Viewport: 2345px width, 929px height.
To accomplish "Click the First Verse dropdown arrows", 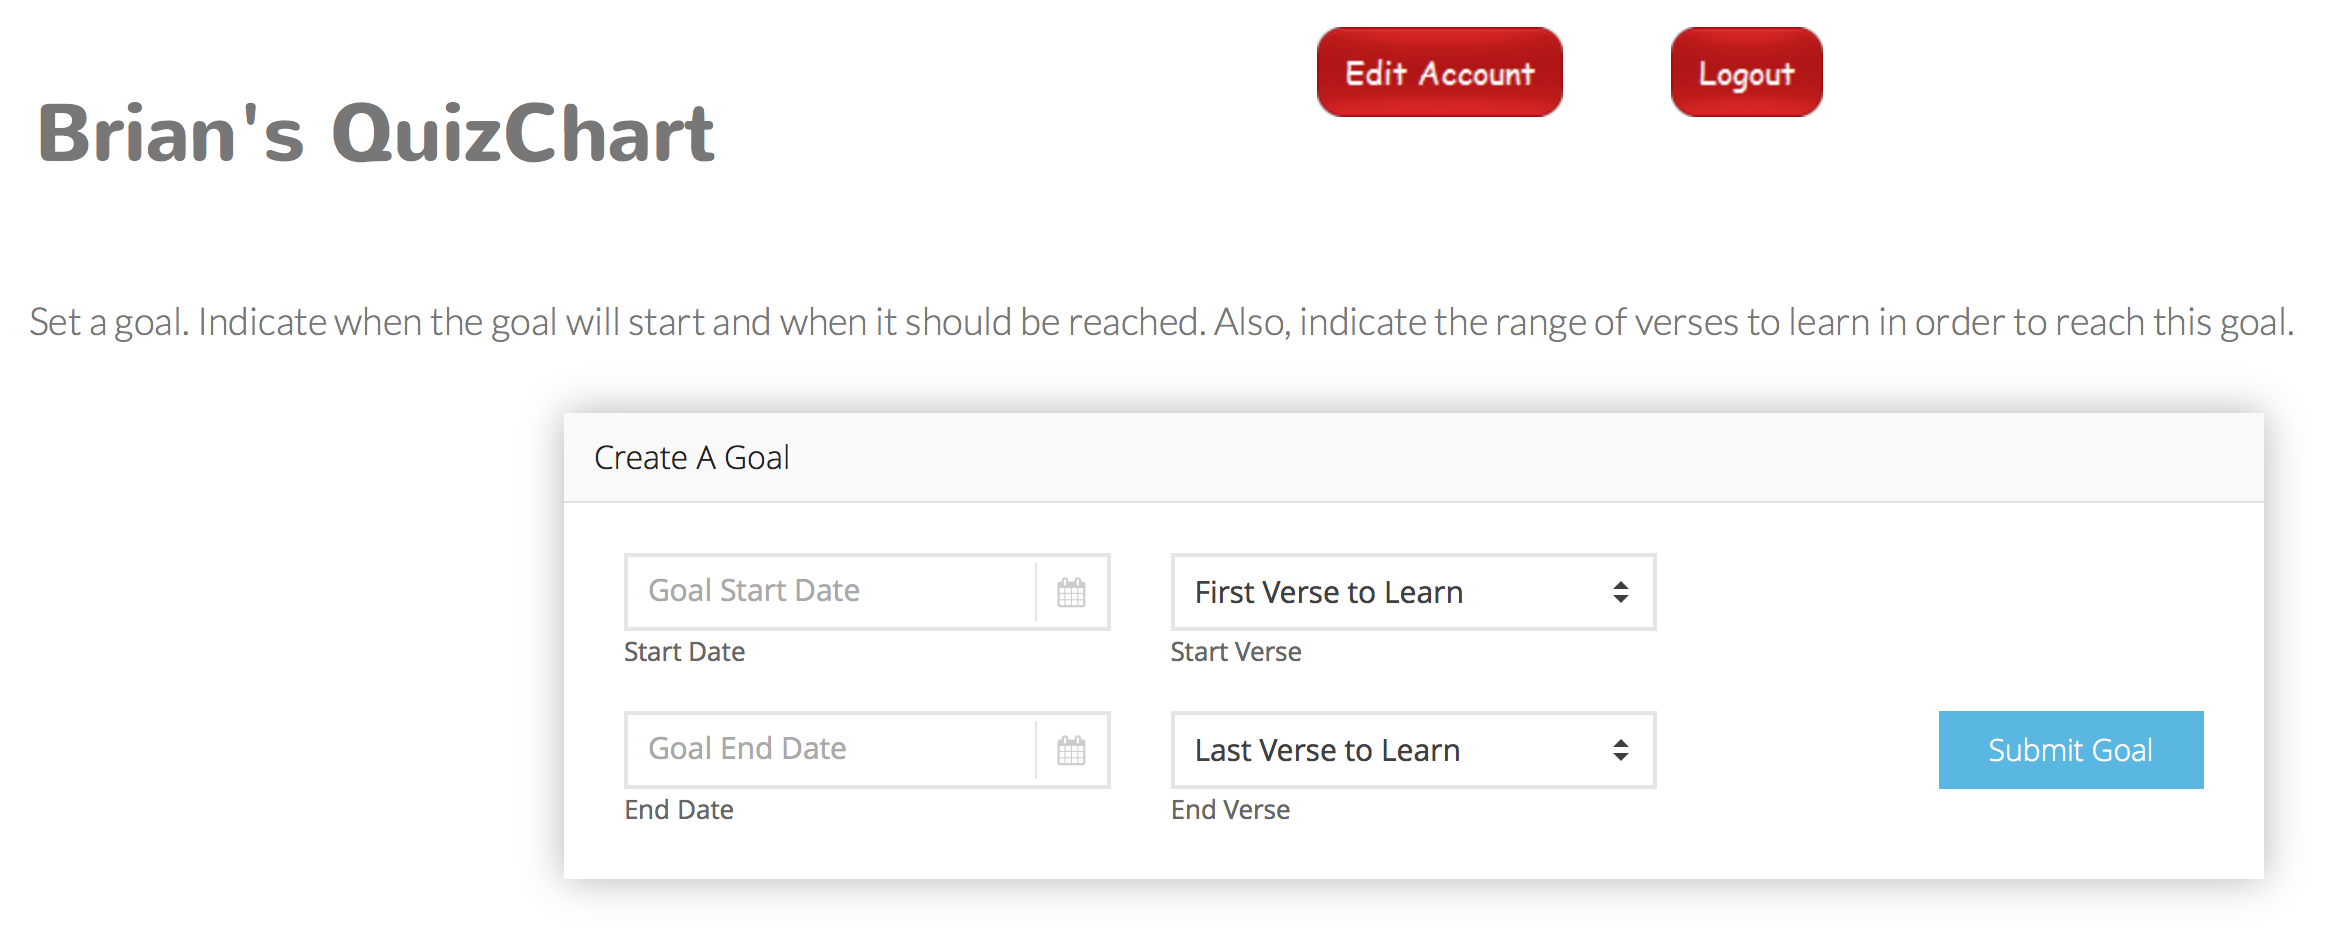I will [x=1620, y=592].
